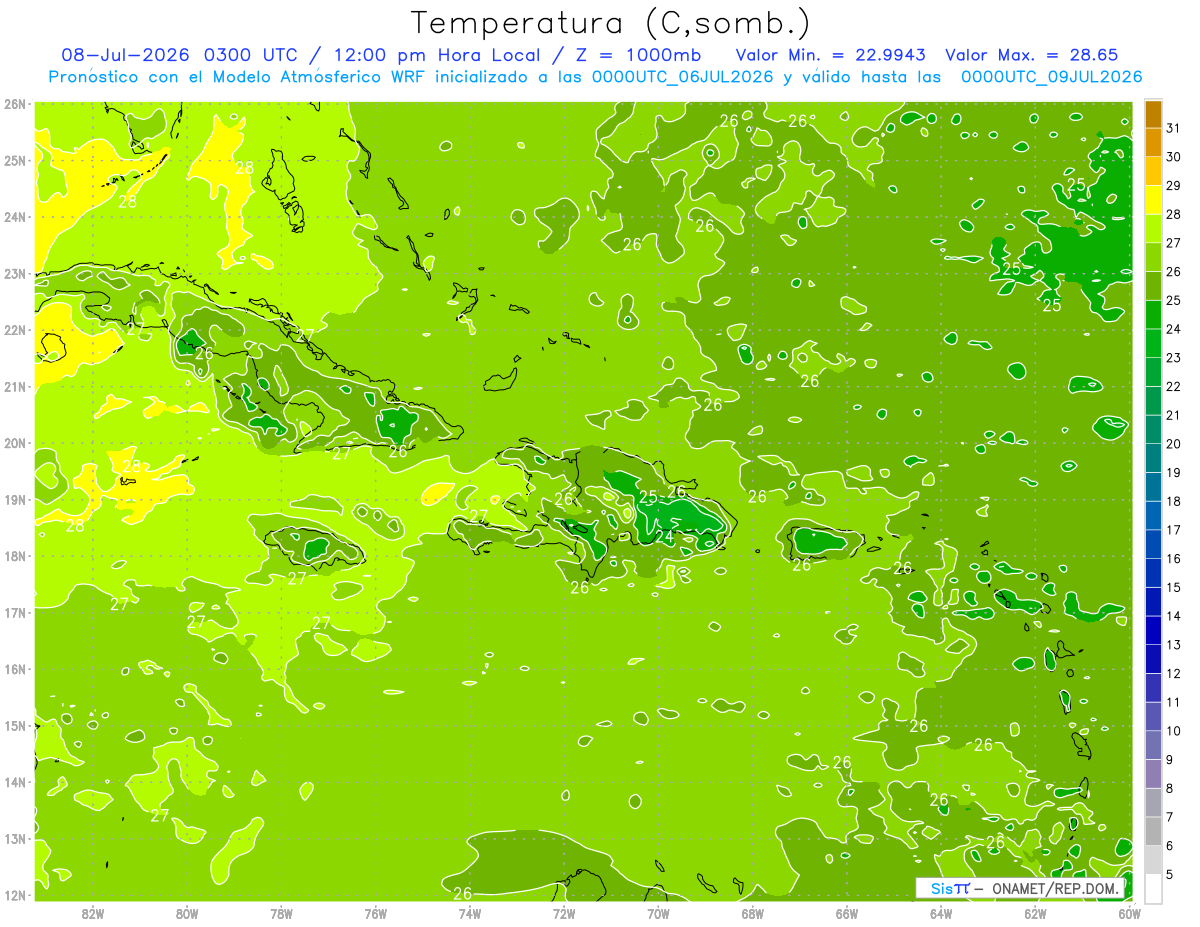Click the 25N latitude axis label
This screenshot has width=1200, height=927.
click(15, 160)
